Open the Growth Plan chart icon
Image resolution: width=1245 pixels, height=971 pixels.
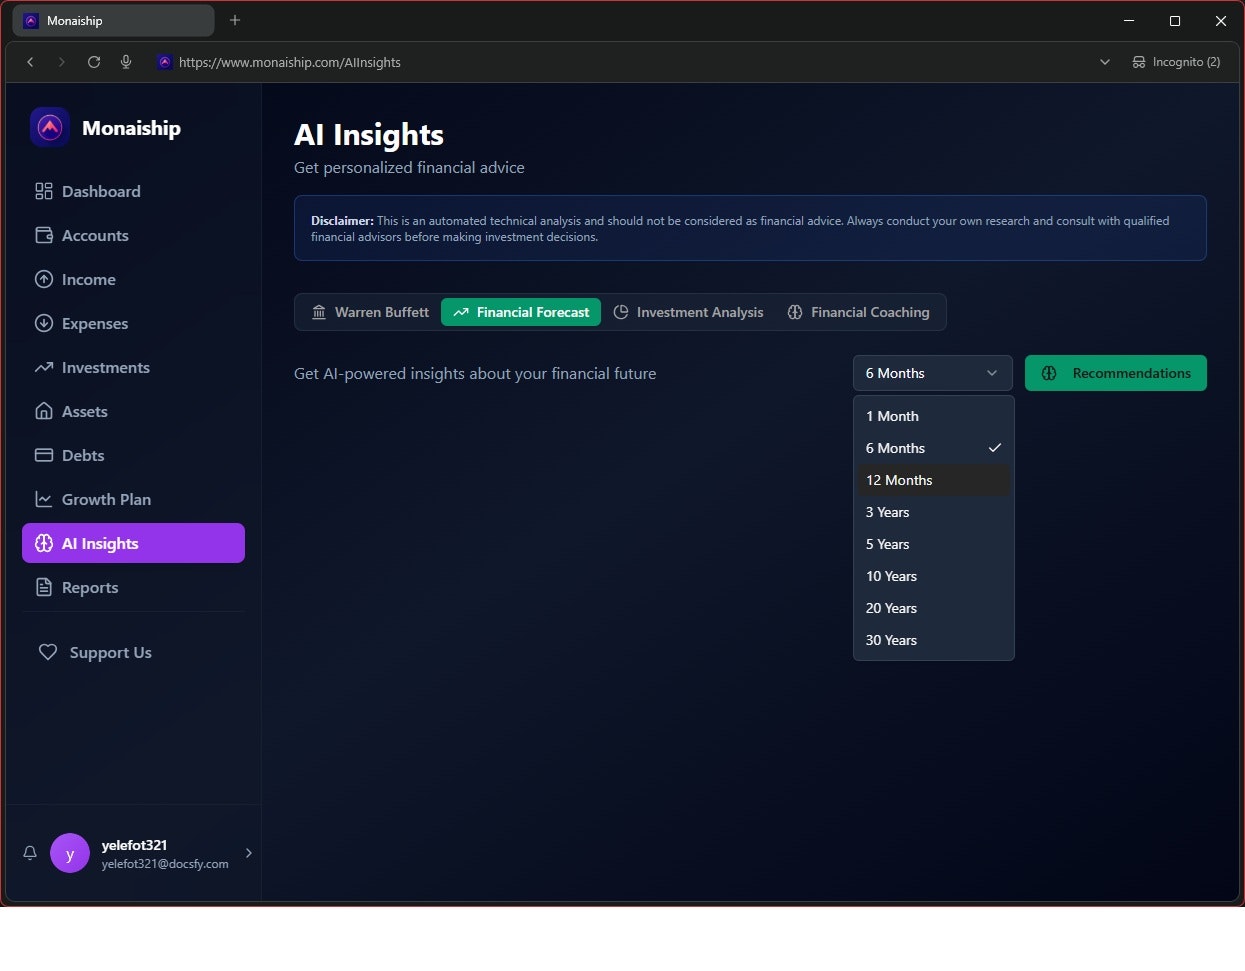coord(44,499)
